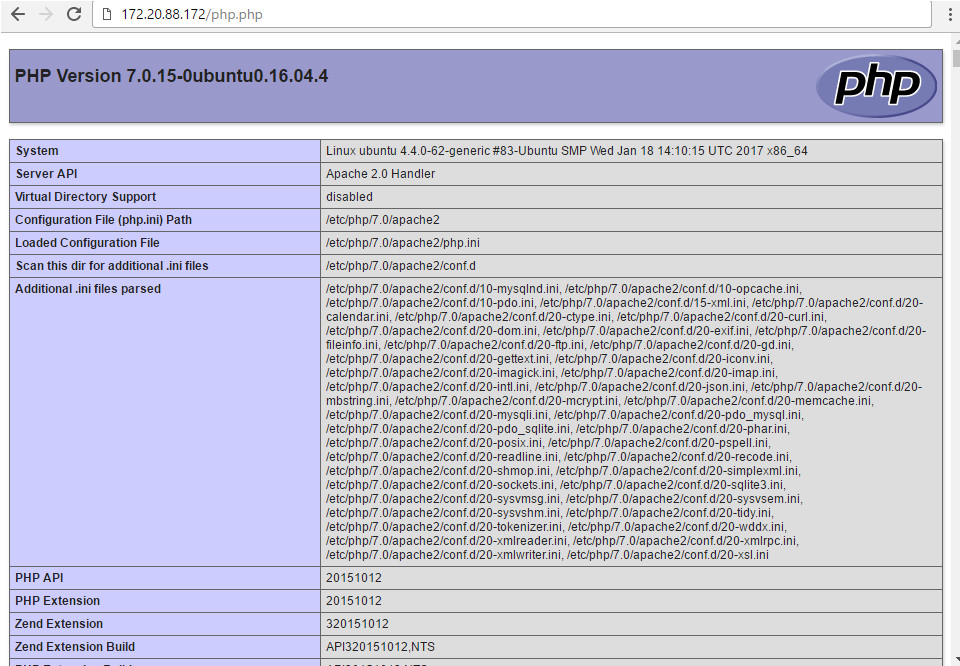This screenshot has height=666, width=960.
Task: Click the browser Forward arrow
Action: [46, 14]
